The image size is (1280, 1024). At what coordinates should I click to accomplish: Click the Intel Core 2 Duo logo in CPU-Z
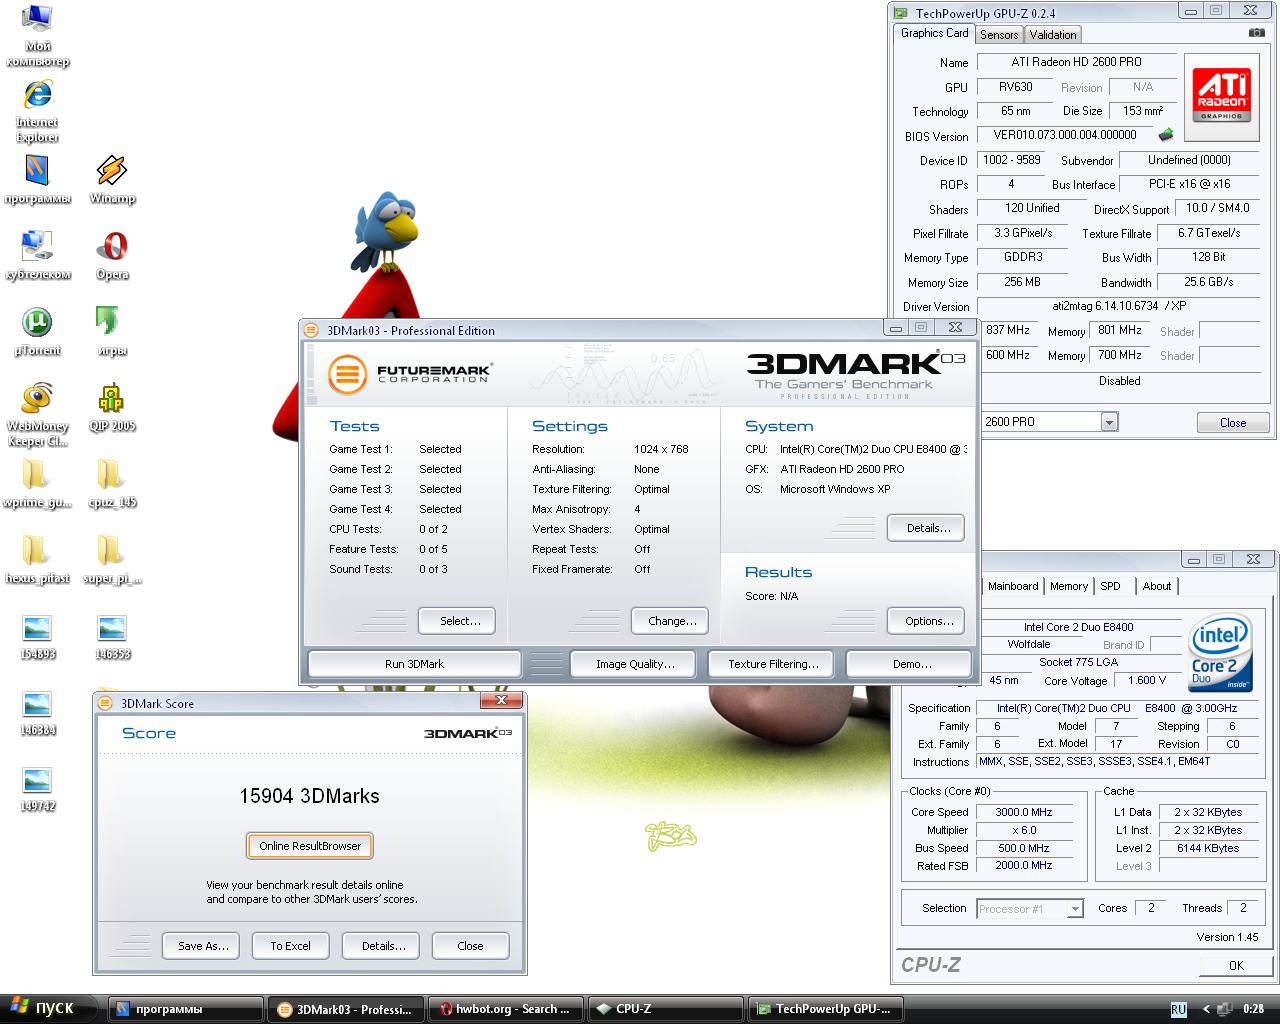pos(1221,654)
